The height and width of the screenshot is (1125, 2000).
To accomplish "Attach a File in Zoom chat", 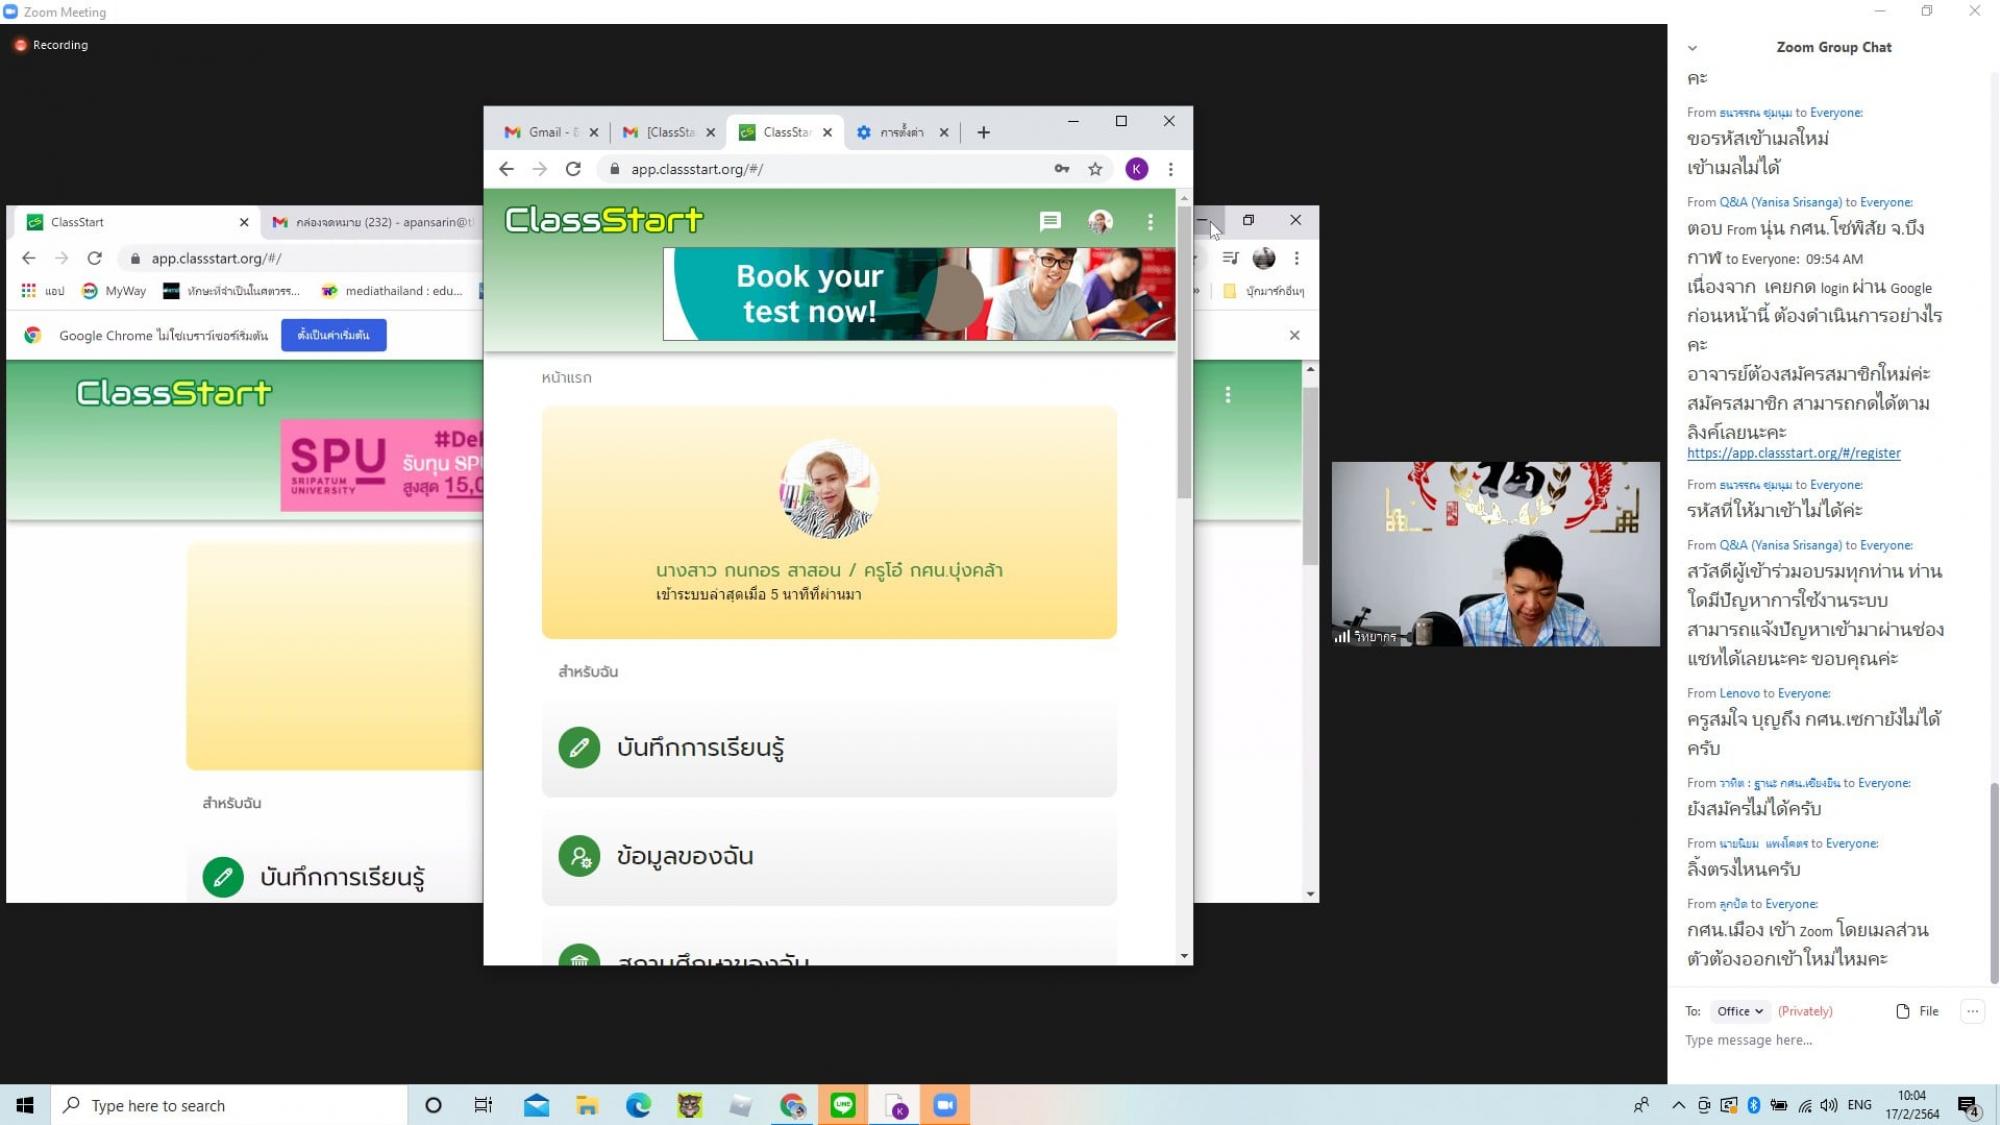I will click(1917, 1011).
